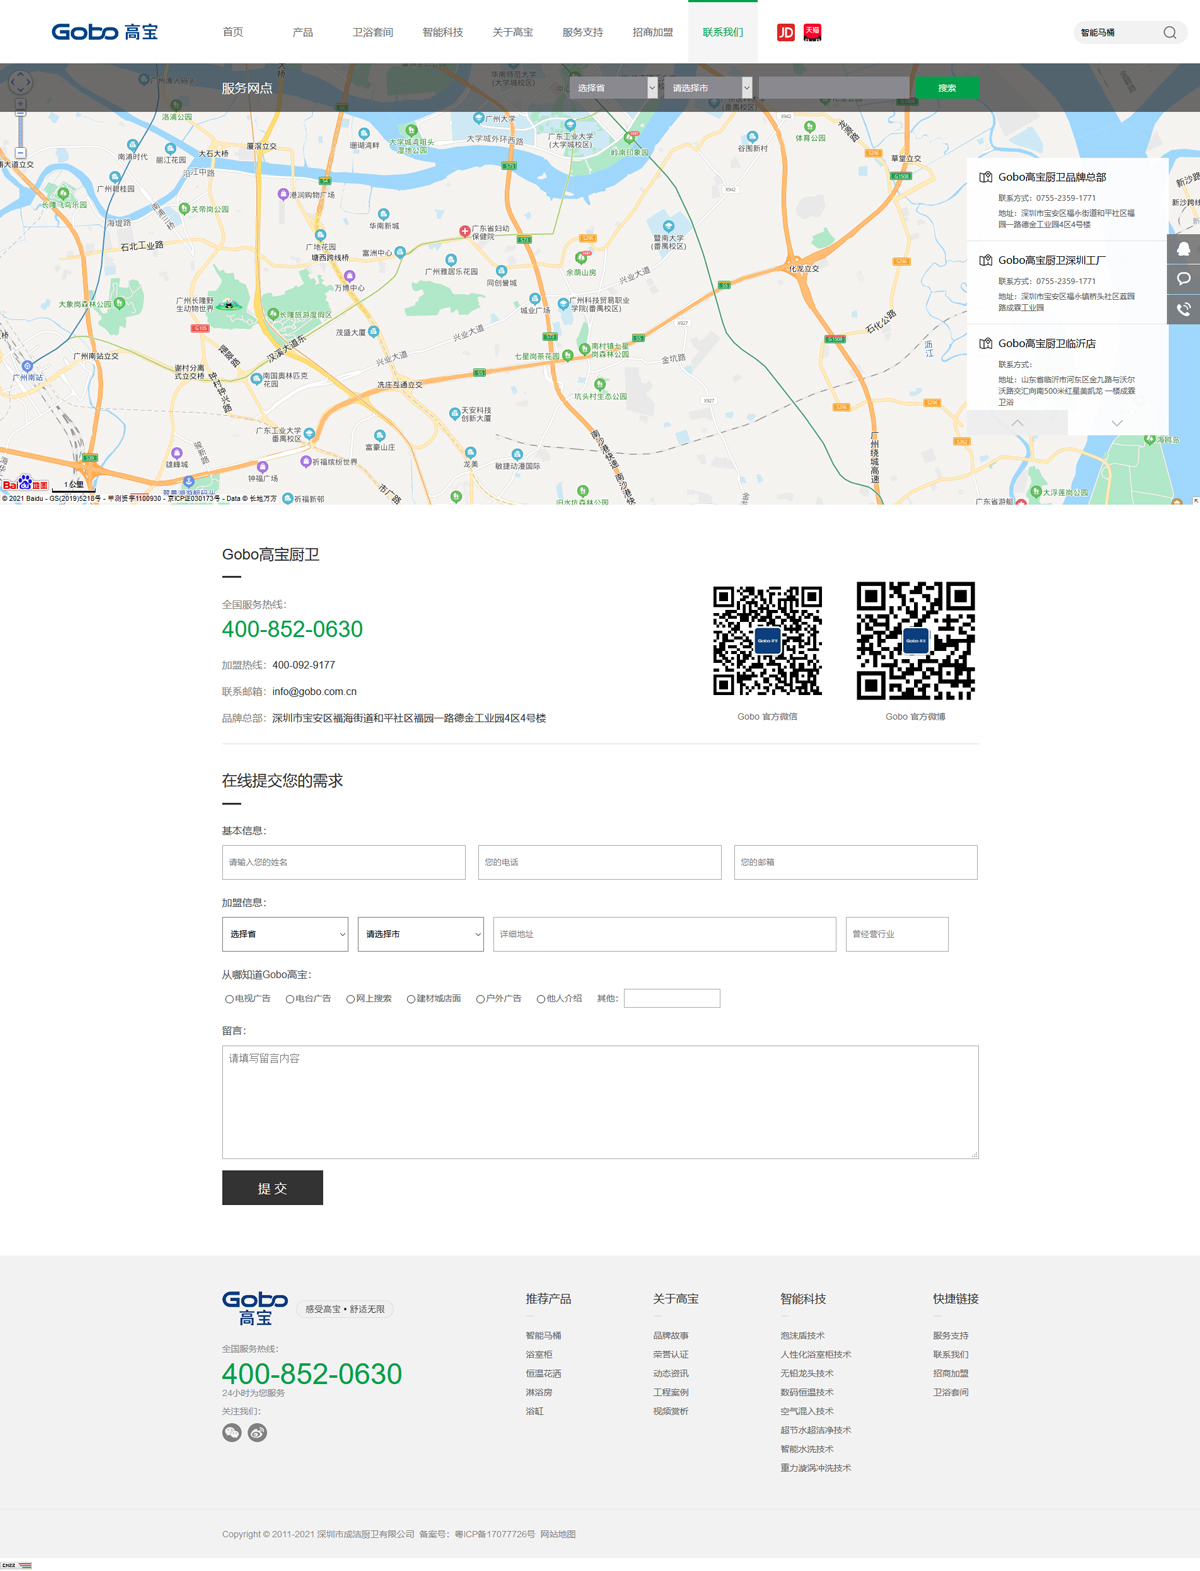The height and width of the screenshot is (1571, 1200).
Task: Click the 留言 message text area
Action: click(600, 1102)
